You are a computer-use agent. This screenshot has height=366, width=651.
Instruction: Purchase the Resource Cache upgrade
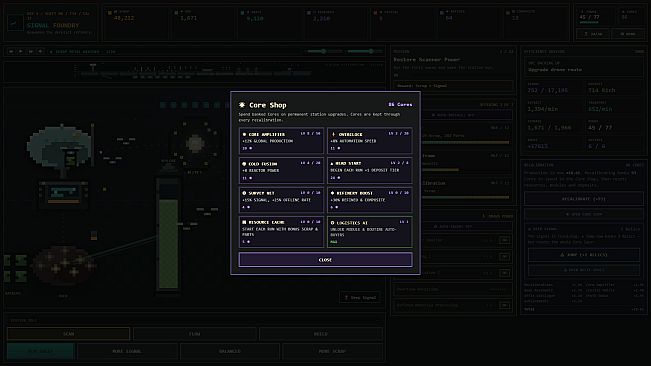point(281,232)
